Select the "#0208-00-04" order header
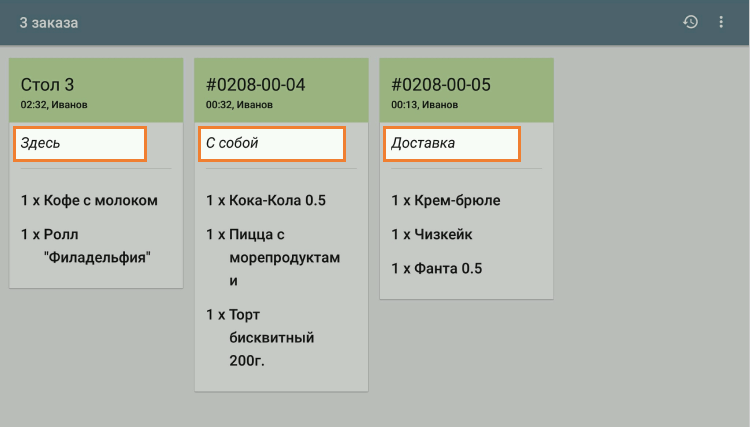Viewport: 750px width, 427px height. coord(281,90)
